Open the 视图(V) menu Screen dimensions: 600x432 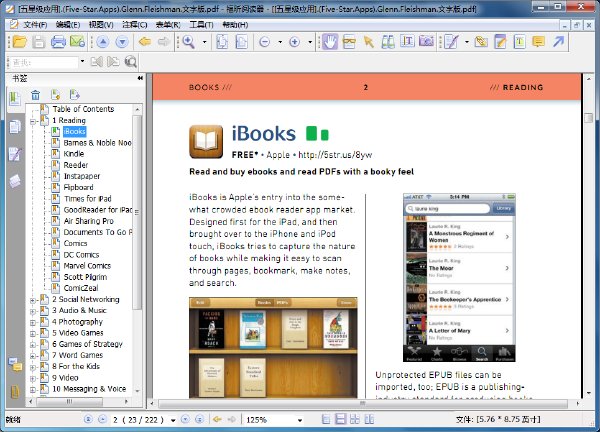click(101, 25)
